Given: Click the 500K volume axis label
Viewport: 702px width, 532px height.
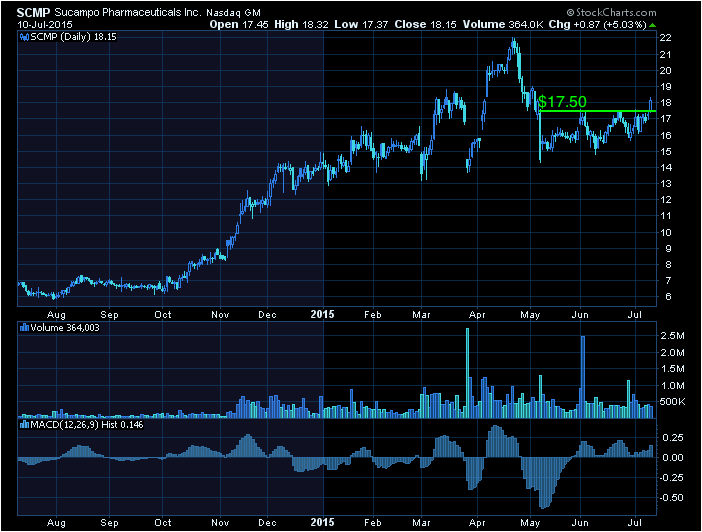Looking at the screenshot, I should click(672, 402).
